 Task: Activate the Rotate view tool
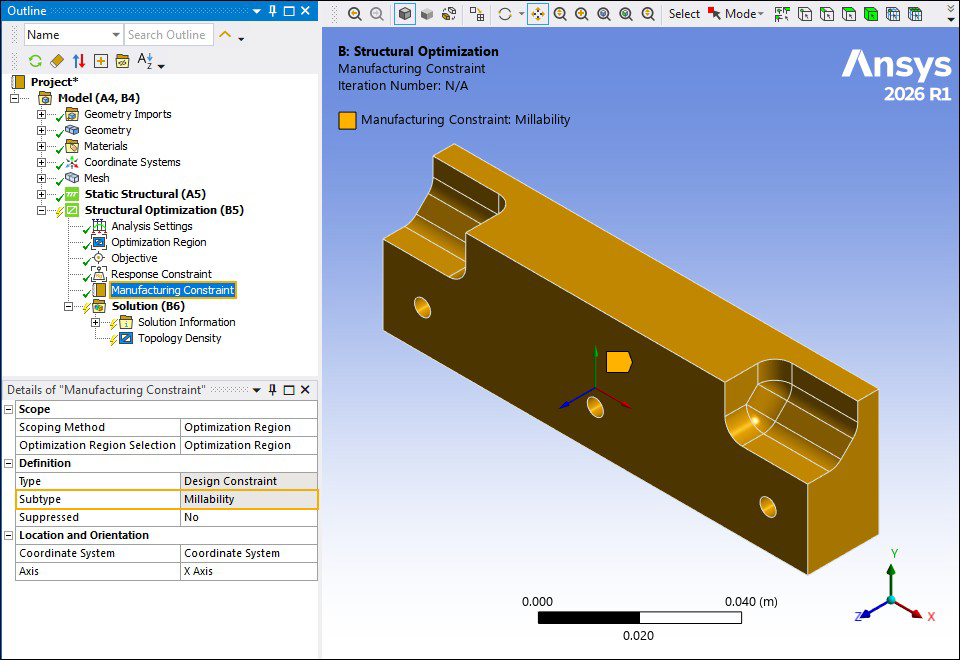pyautogui.click(x=505, y=14)
